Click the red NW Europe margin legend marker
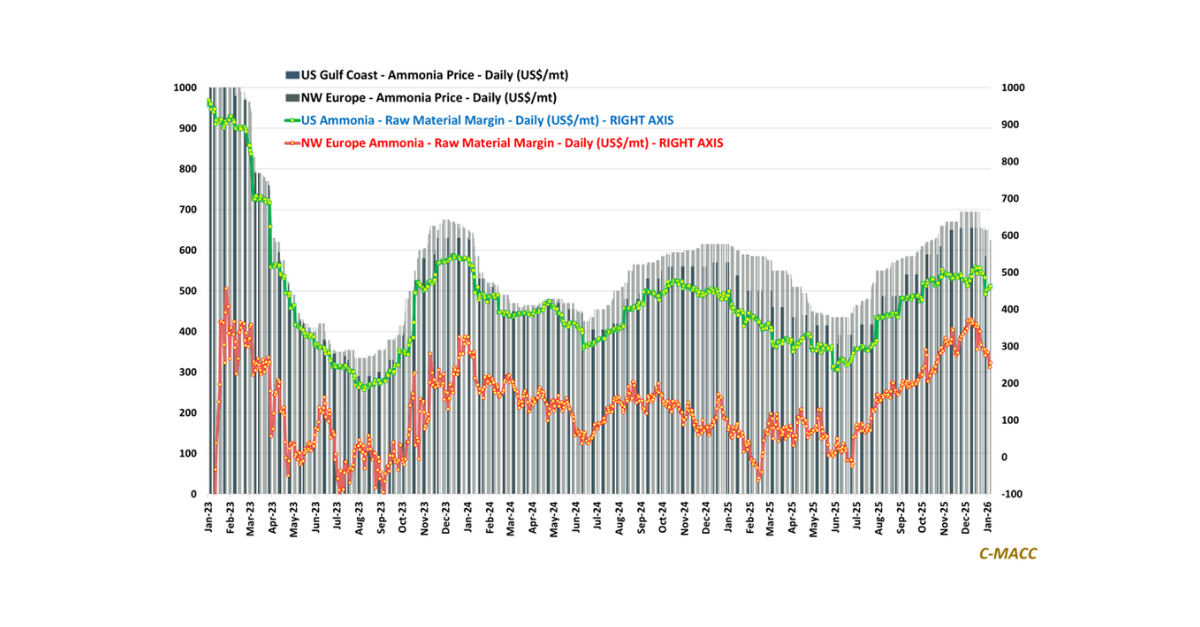 pyautogui.click(x=292, y=143)
